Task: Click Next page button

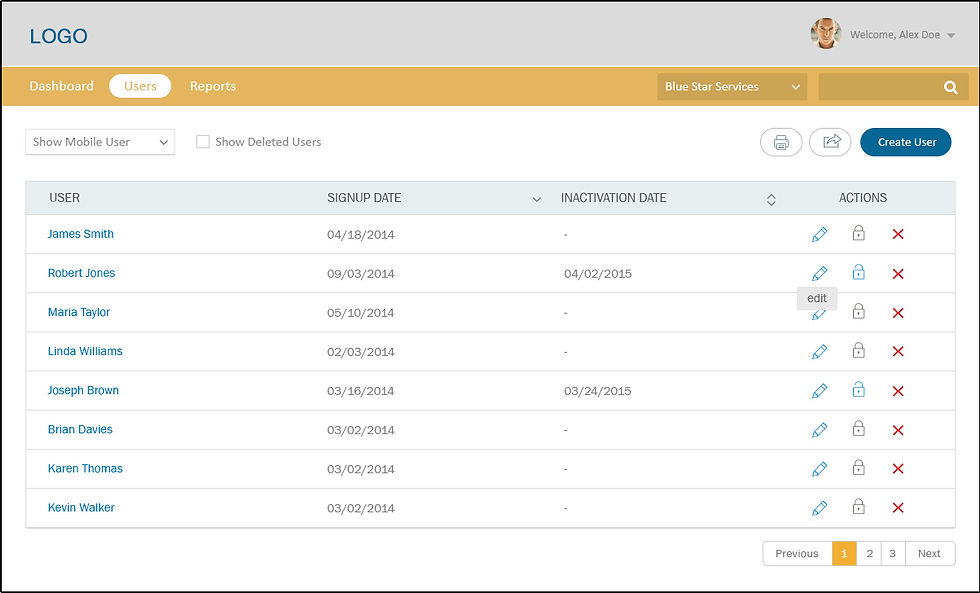Action: (x=929, y=554)
